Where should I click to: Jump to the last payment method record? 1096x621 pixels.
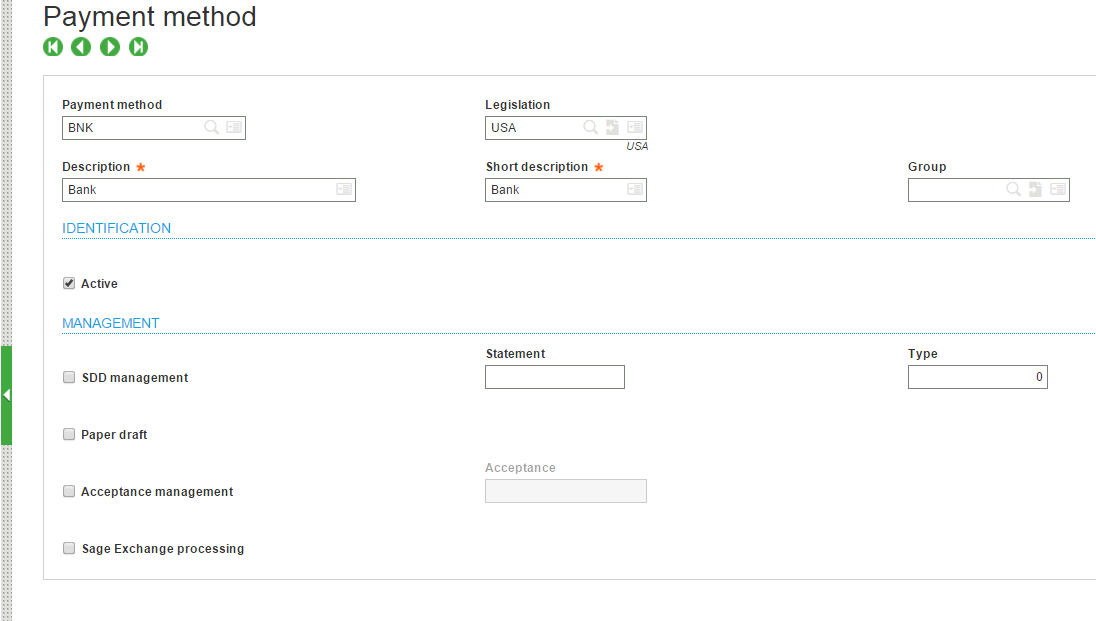click(139, 47)
